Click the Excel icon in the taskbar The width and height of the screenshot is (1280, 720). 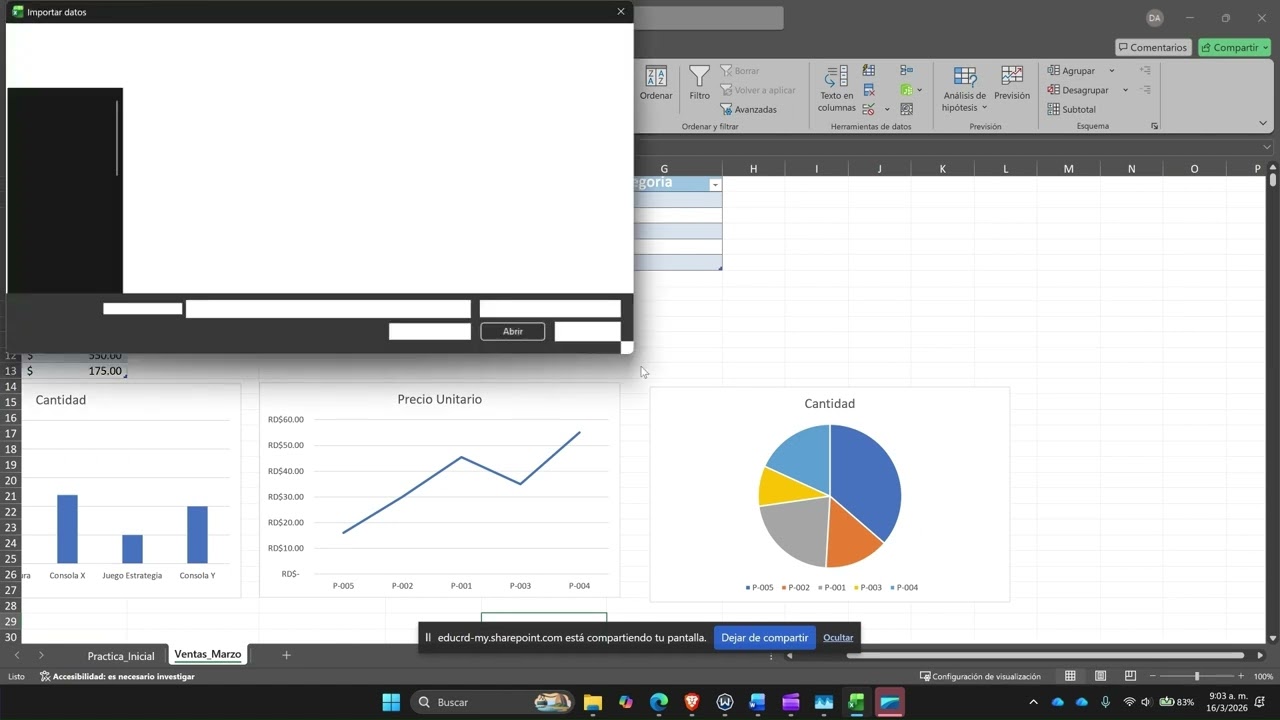click(x=856, y=702)
